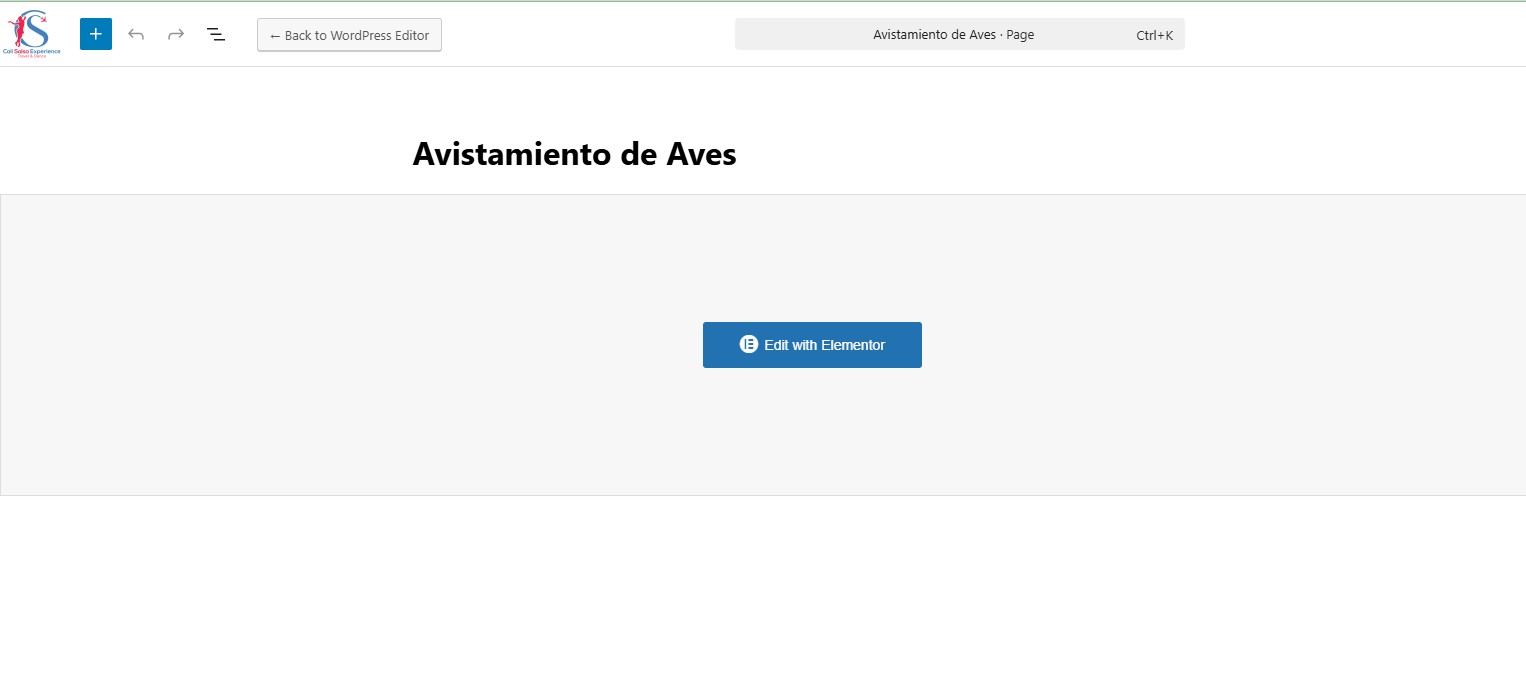
Task: Undo the last change
Action: coord(136,34)
